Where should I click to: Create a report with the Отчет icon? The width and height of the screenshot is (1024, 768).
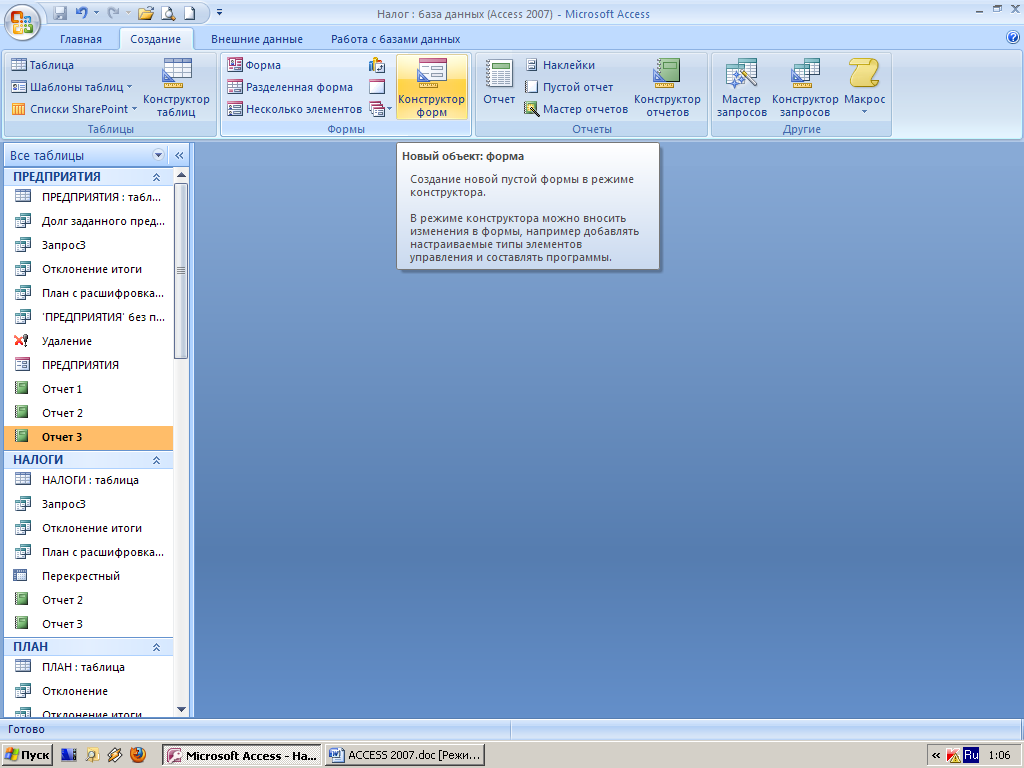[499, 82]
